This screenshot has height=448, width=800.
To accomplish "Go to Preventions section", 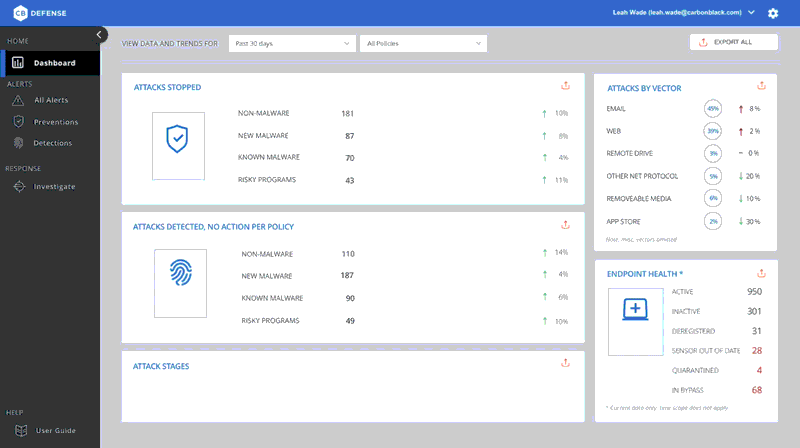I will [55, 122].
